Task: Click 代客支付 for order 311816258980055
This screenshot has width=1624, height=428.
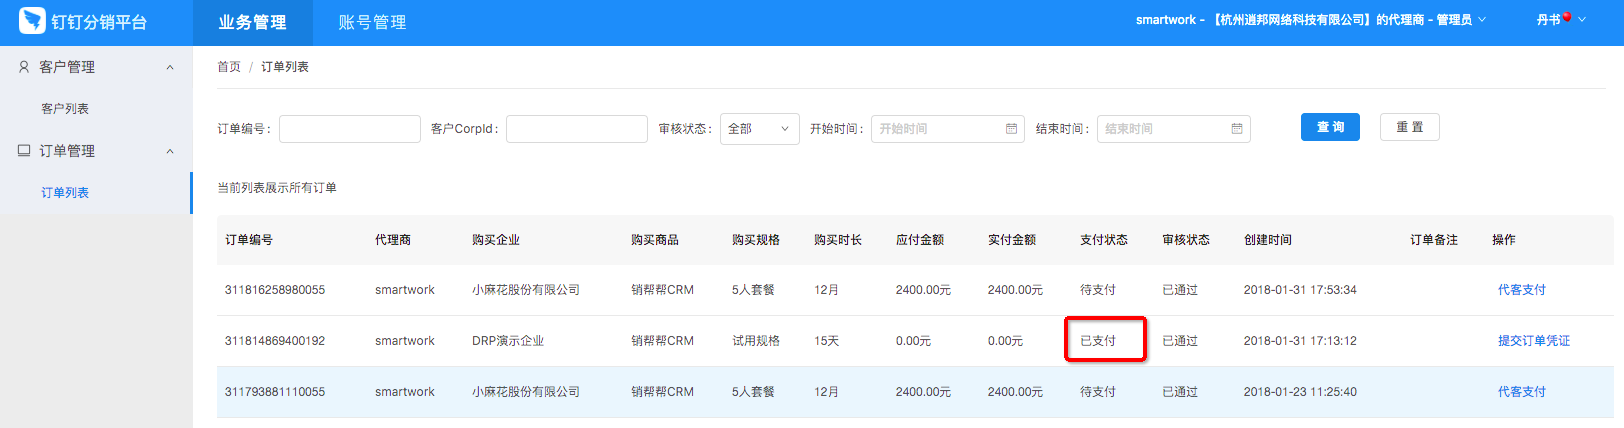Action: [x=1521, y=290]
